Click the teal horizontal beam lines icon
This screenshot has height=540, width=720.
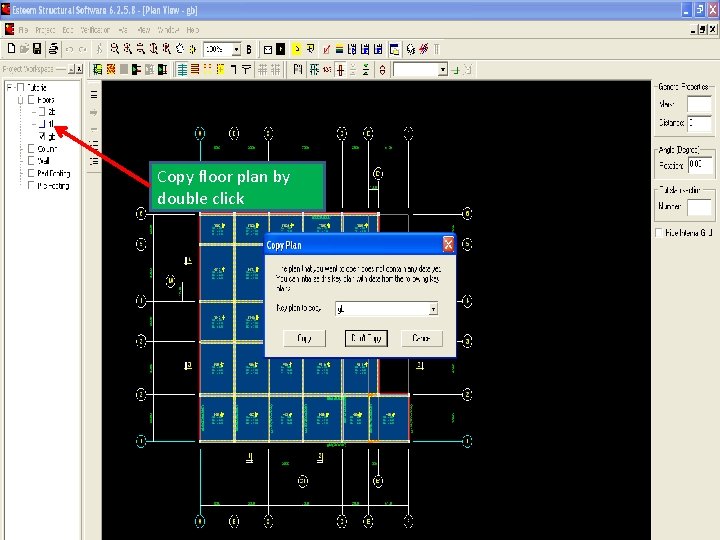click(182, 70)
